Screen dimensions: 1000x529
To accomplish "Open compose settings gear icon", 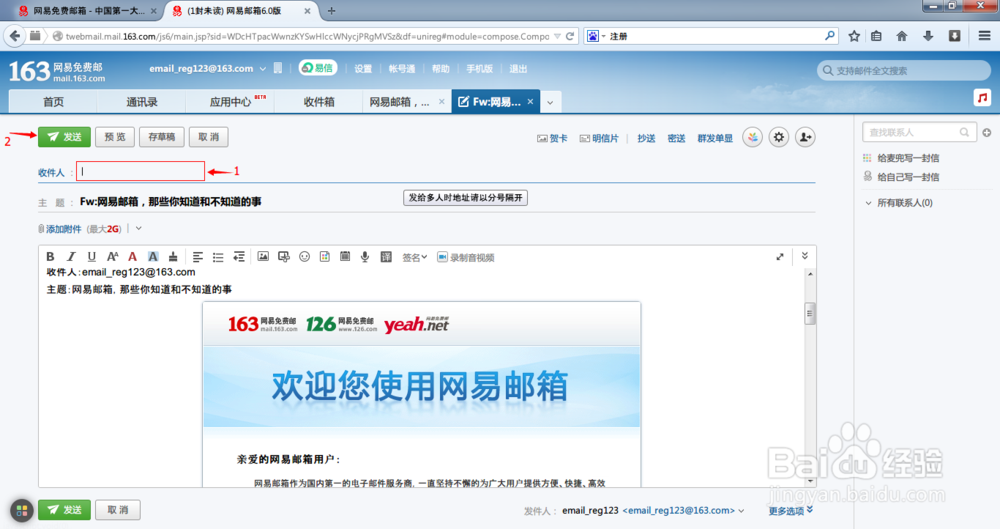I will (779, 137).
